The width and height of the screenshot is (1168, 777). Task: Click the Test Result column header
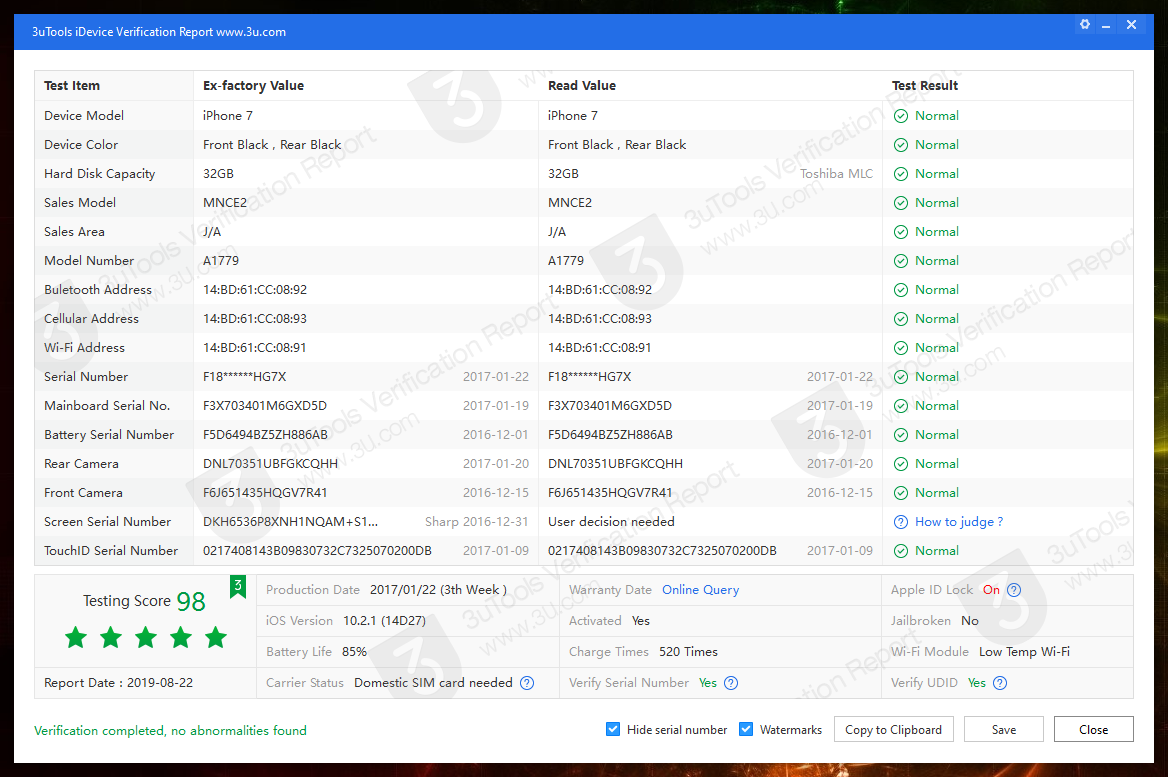click(x=924, y=86)
